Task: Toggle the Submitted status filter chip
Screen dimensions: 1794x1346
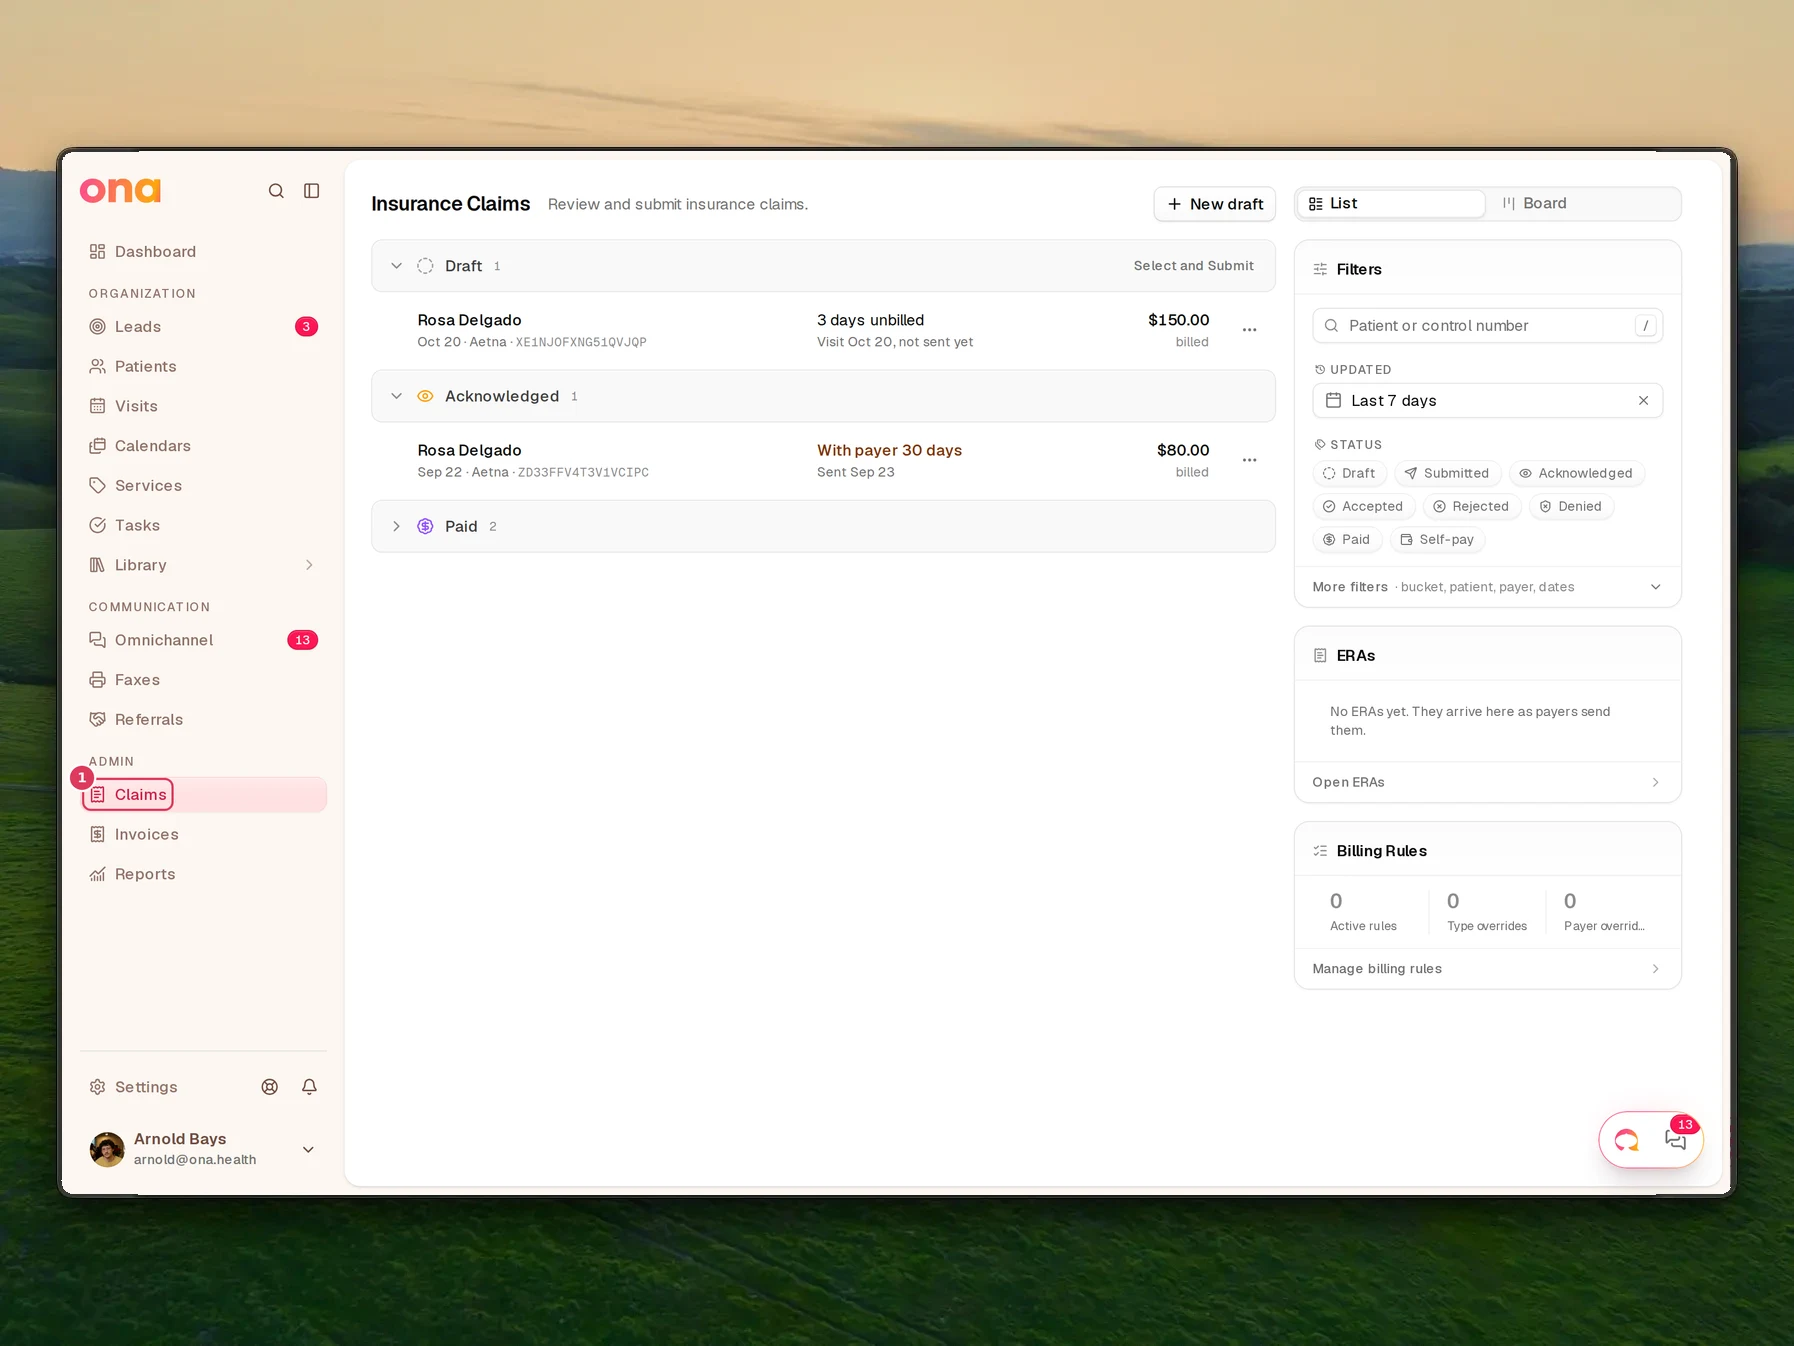Action: (1447, 474)
